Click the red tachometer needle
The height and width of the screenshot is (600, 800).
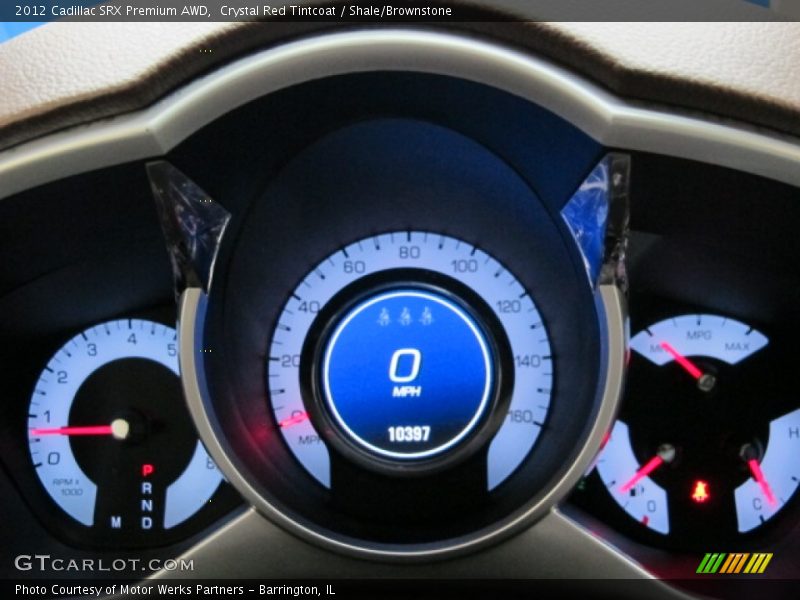(x=71, y=431)
